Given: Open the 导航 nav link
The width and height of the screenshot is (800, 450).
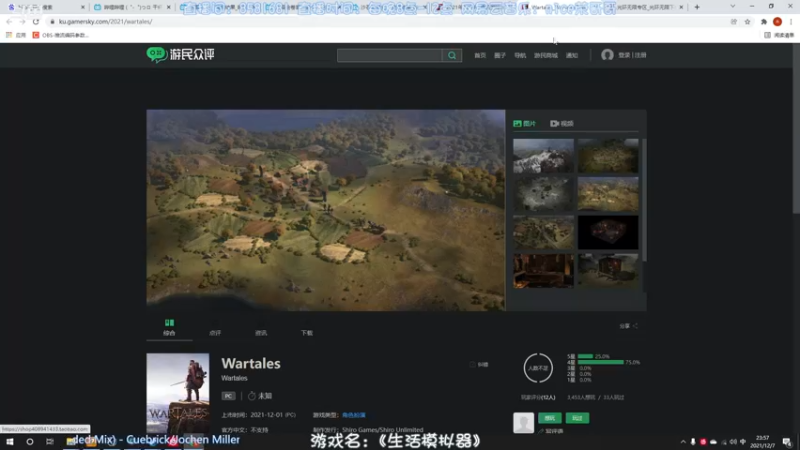Looking at the screenshot, I should point(520,55).
